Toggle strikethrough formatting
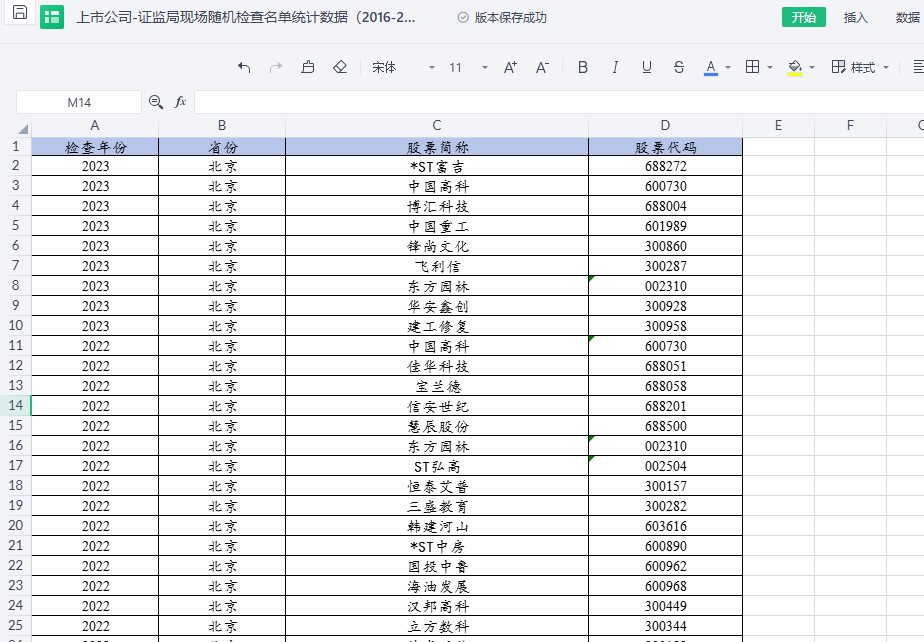This screenshot has height=642, width=924. tap(679, 67)
